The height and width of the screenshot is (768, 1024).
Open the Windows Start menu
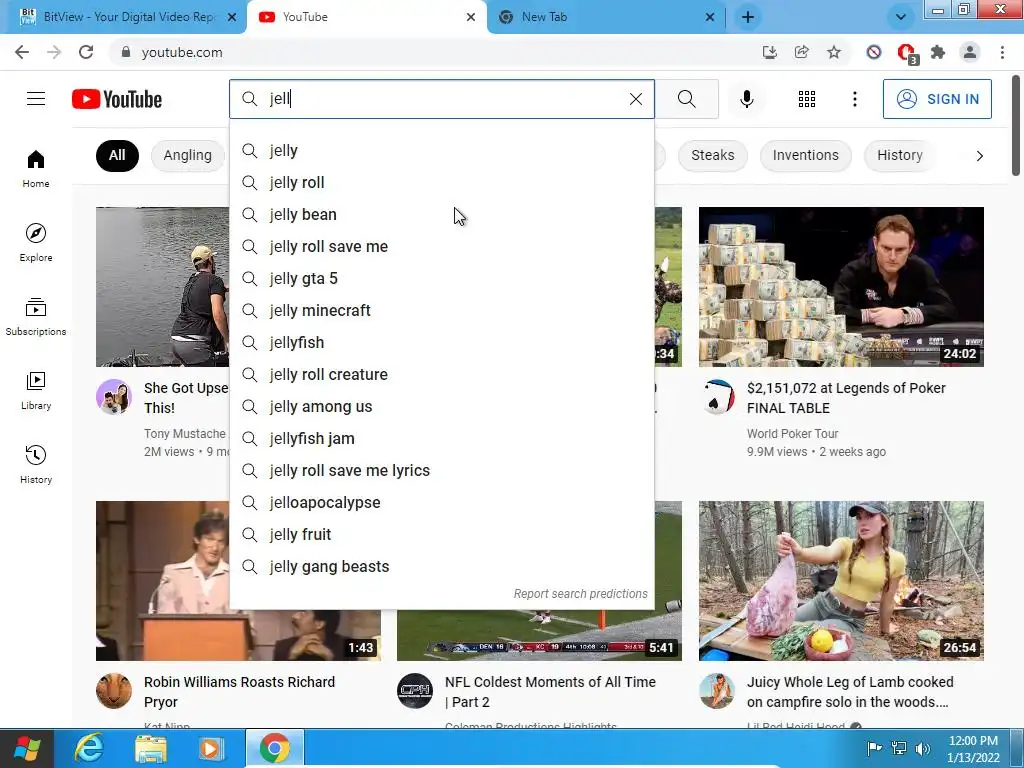26,748
